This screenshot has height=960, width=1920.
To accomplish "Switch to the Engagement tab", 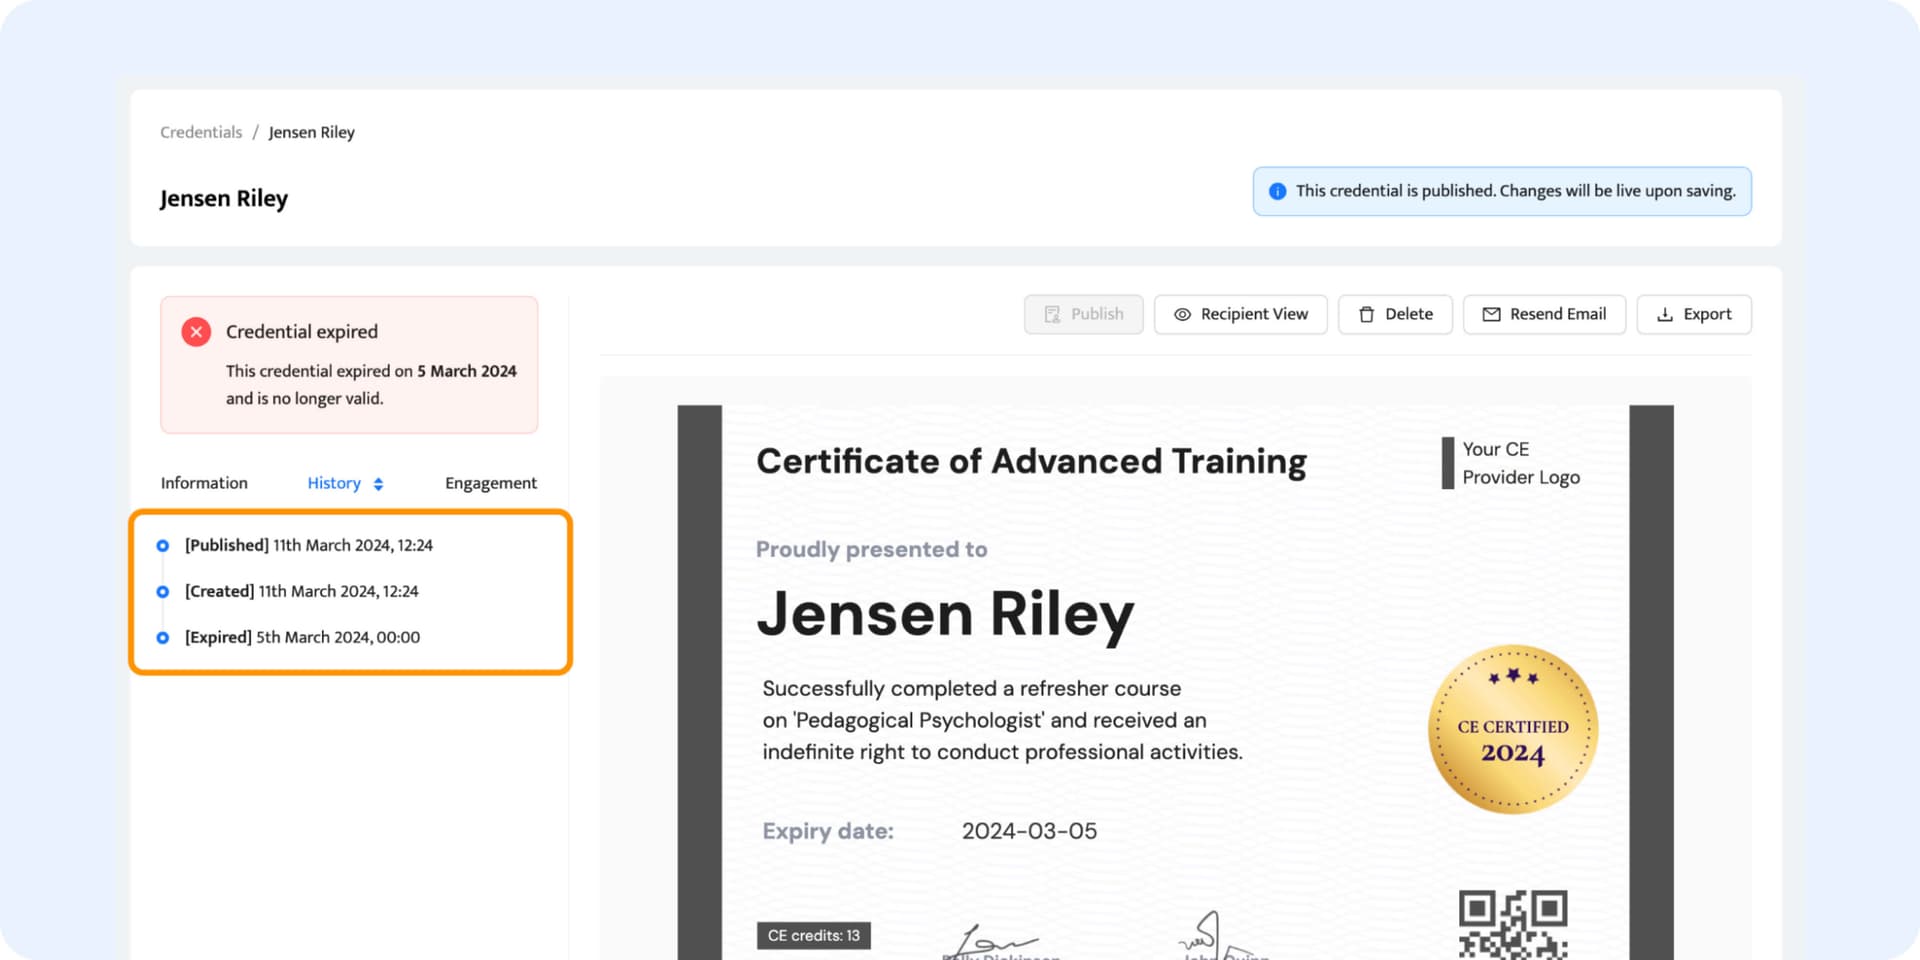I will (x=490, y=483).
